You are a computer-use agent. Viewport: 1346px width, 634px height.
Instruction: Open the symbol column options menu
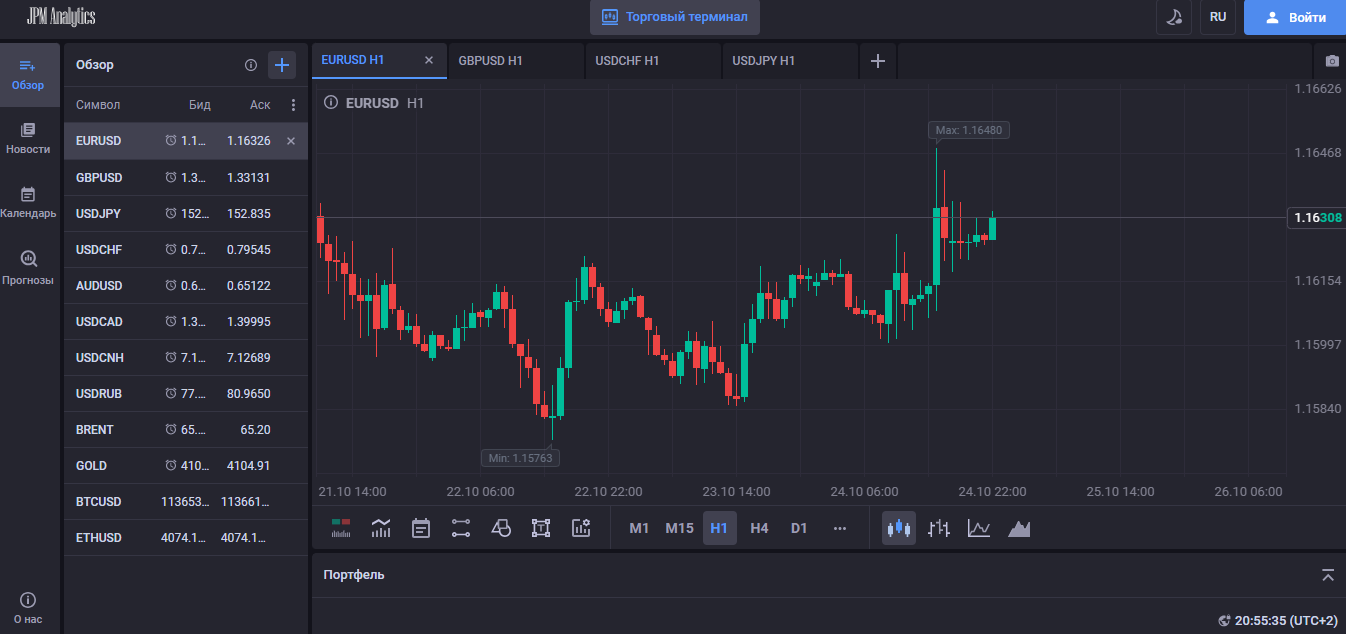pyautogui.click(x=293, y=104)
